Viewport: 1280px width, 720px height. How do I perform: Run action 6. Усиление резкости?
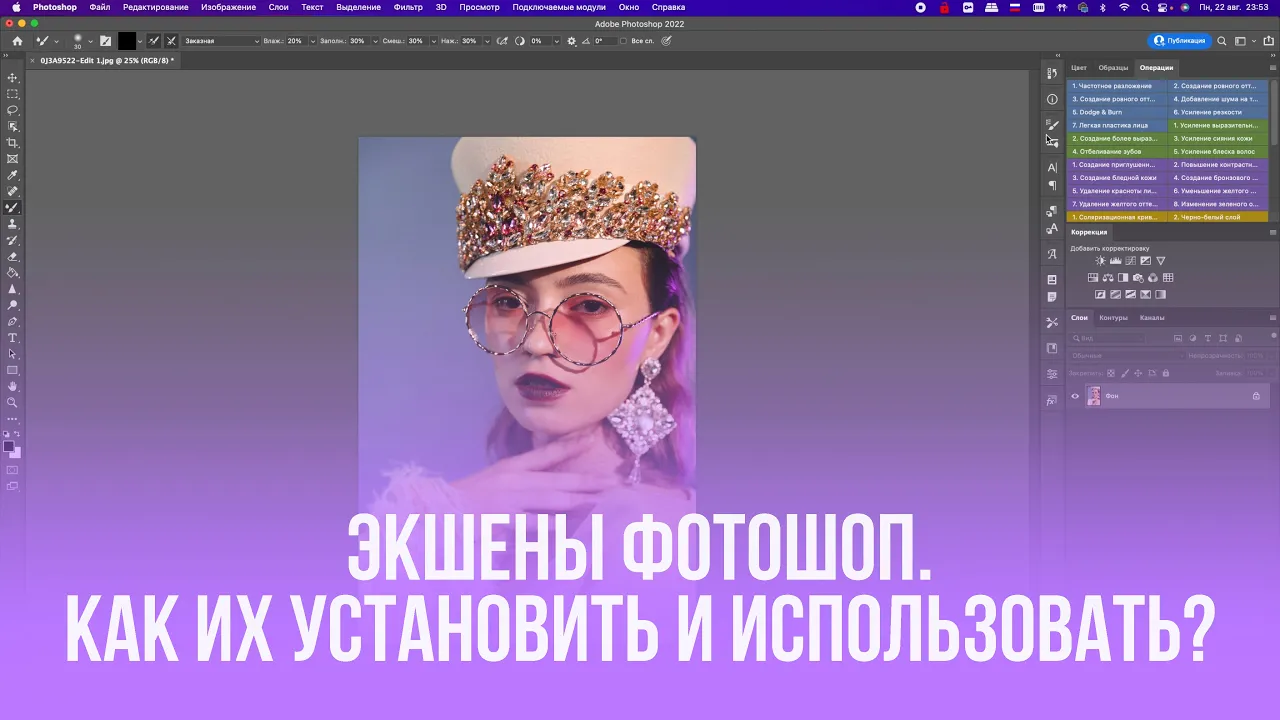click(1218, 112)
